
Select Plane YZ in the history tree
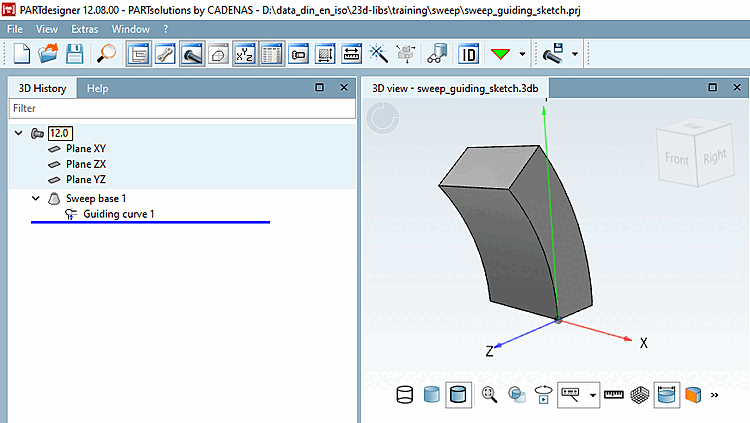(x=86, y=179)
